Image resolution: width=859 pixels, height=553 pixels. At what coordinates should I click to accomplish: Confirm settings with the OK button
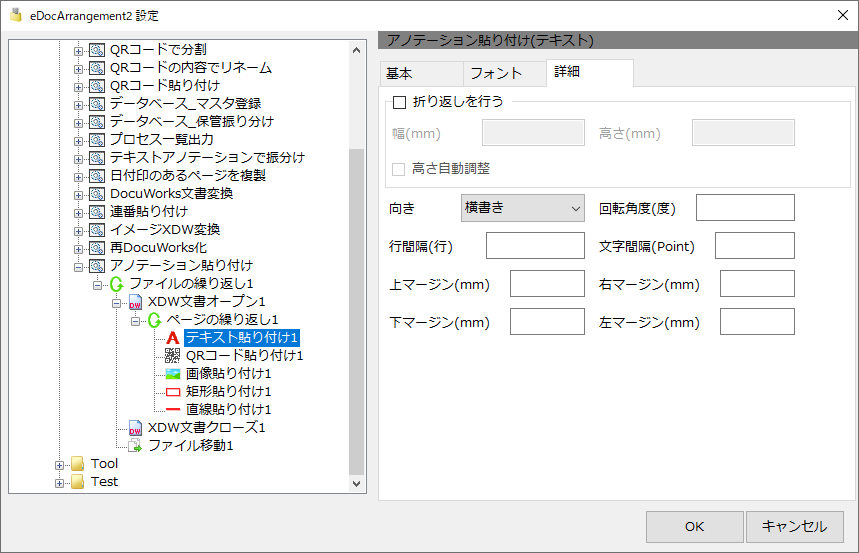(x=695, y=527)
